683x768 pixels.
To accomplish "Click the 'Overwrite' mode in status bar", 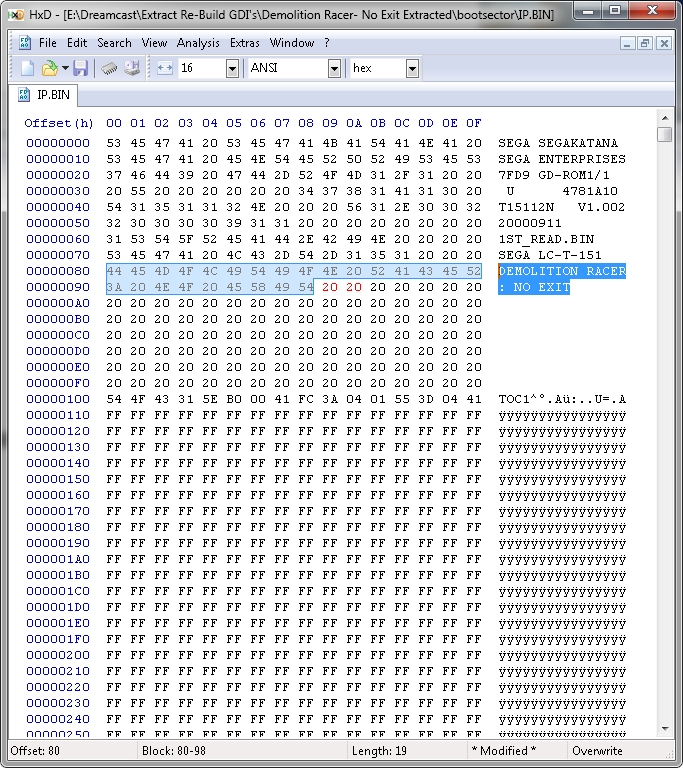I will click(597, 751).
